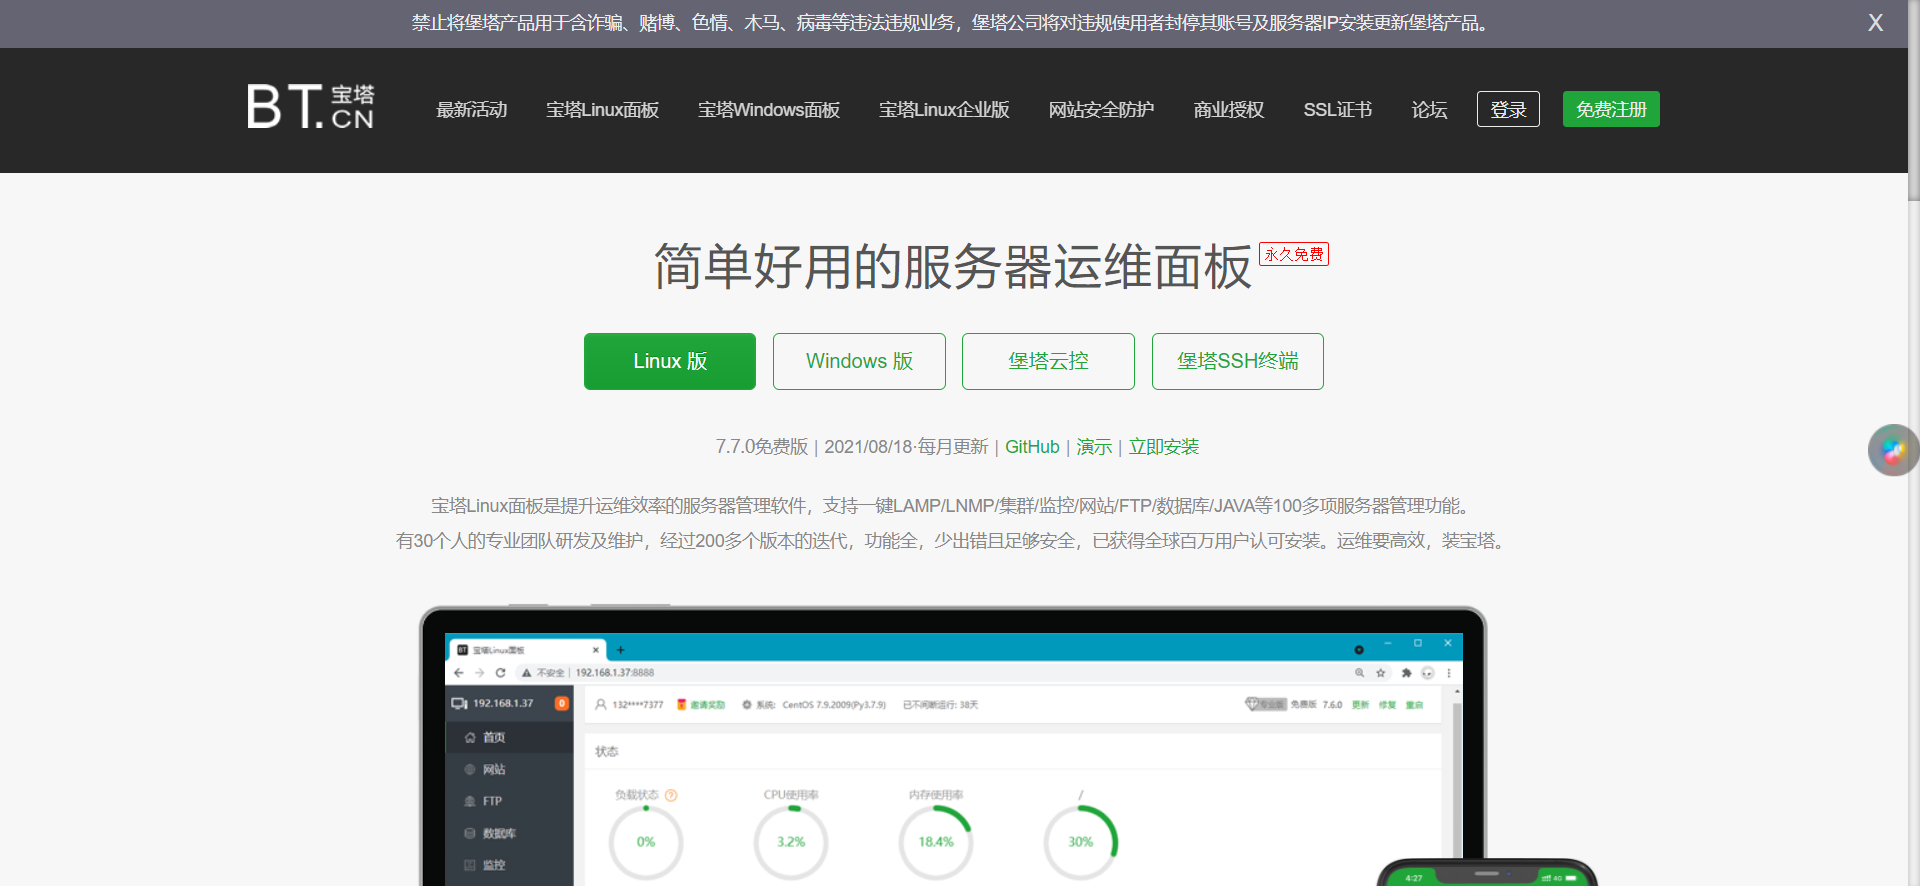Close the top warning banner
The width and height of the screenshot is (1920, 886).
1875,23
